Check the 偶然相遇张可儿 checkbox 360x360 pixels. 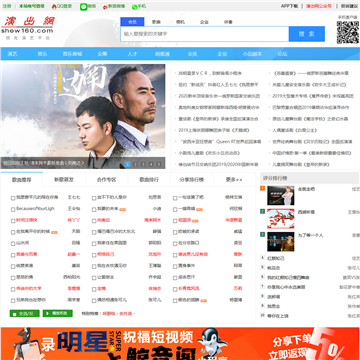(94, 300)
